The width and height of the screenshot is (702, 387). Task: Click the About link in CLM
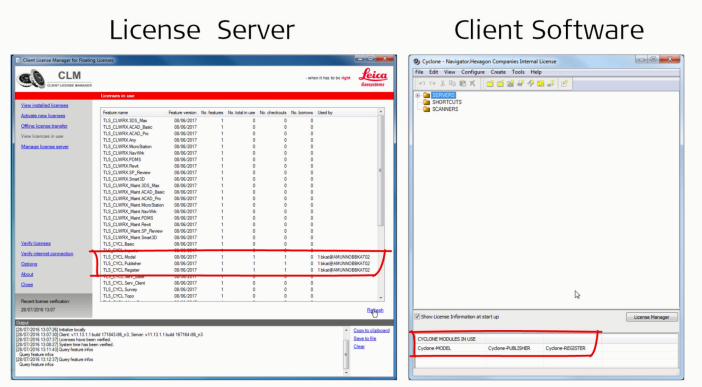[27, 274]
